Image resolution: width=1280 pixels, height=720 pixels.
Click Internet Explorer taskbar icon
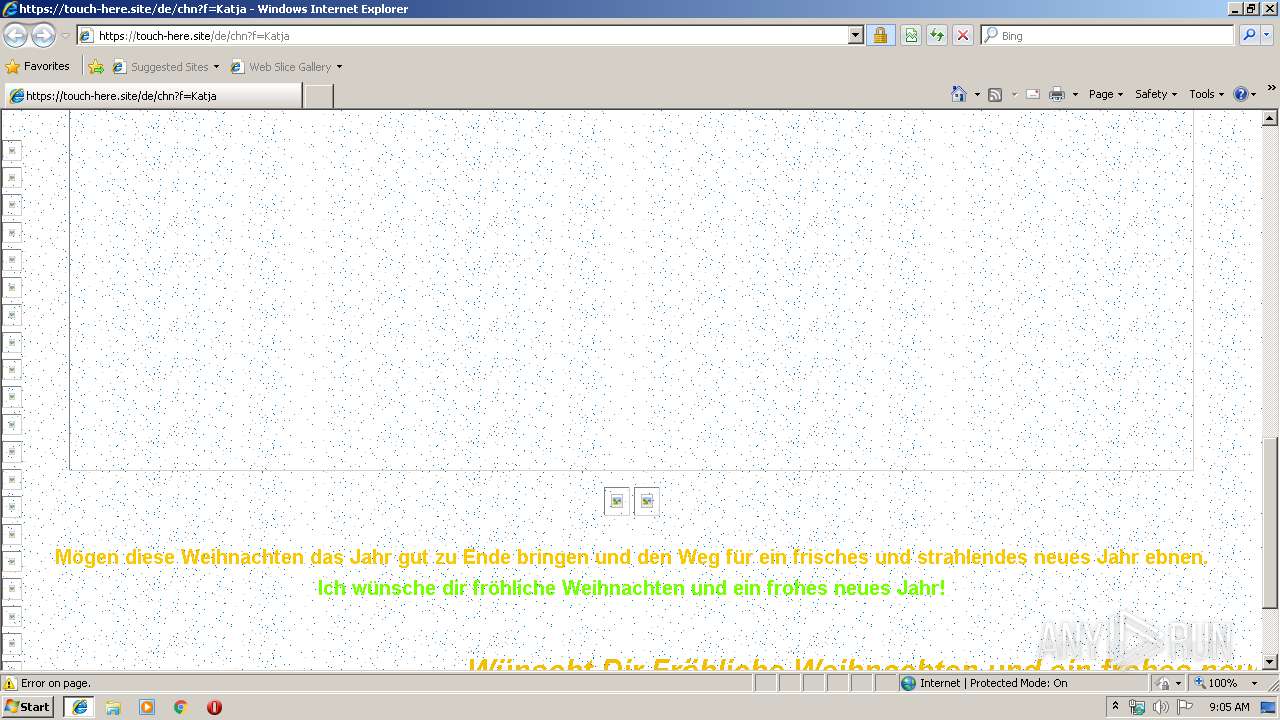click(79, 707)
